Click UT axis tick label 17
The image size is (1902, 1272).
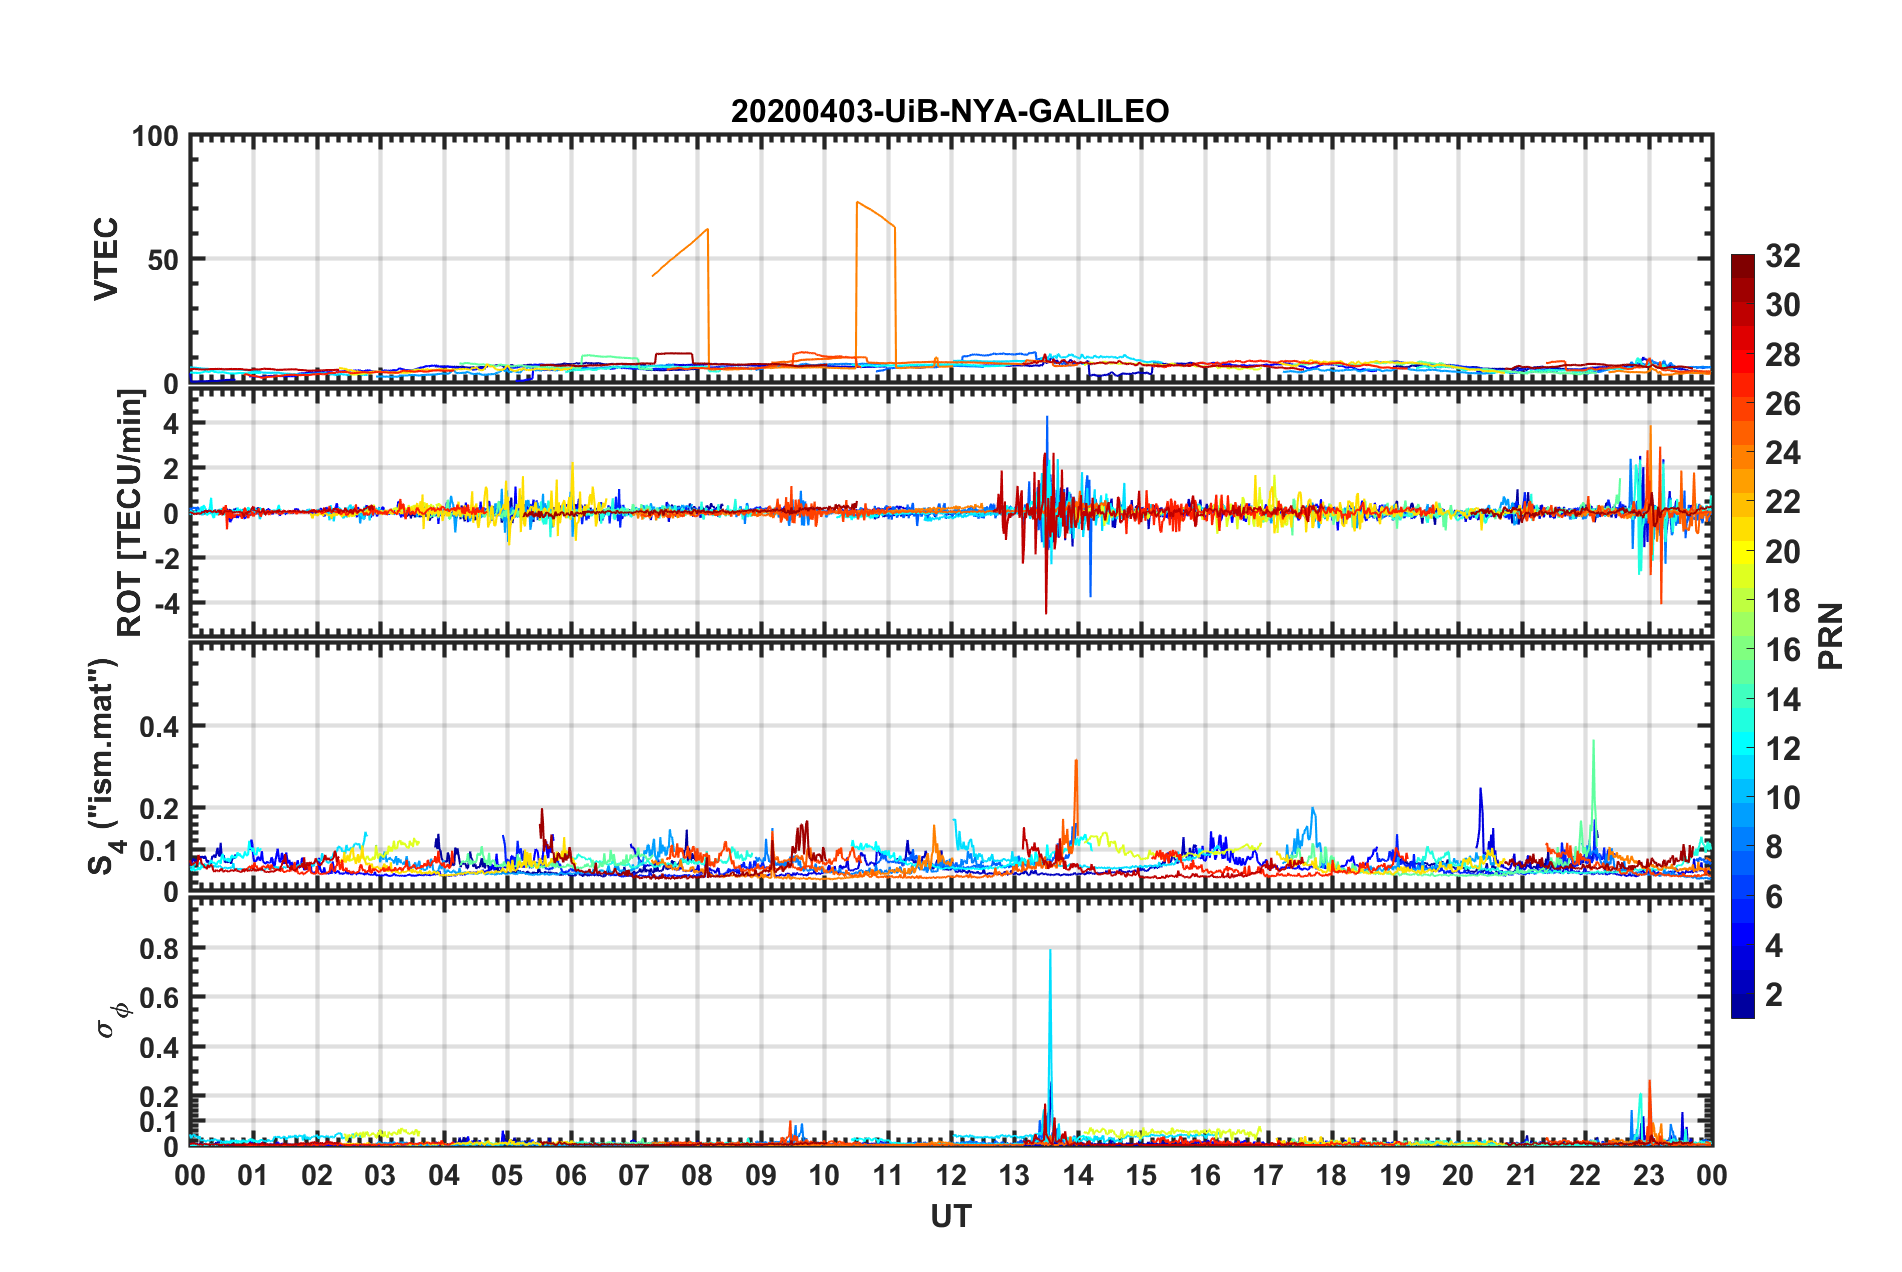pyautogui.click(x=1268, y=1175)
